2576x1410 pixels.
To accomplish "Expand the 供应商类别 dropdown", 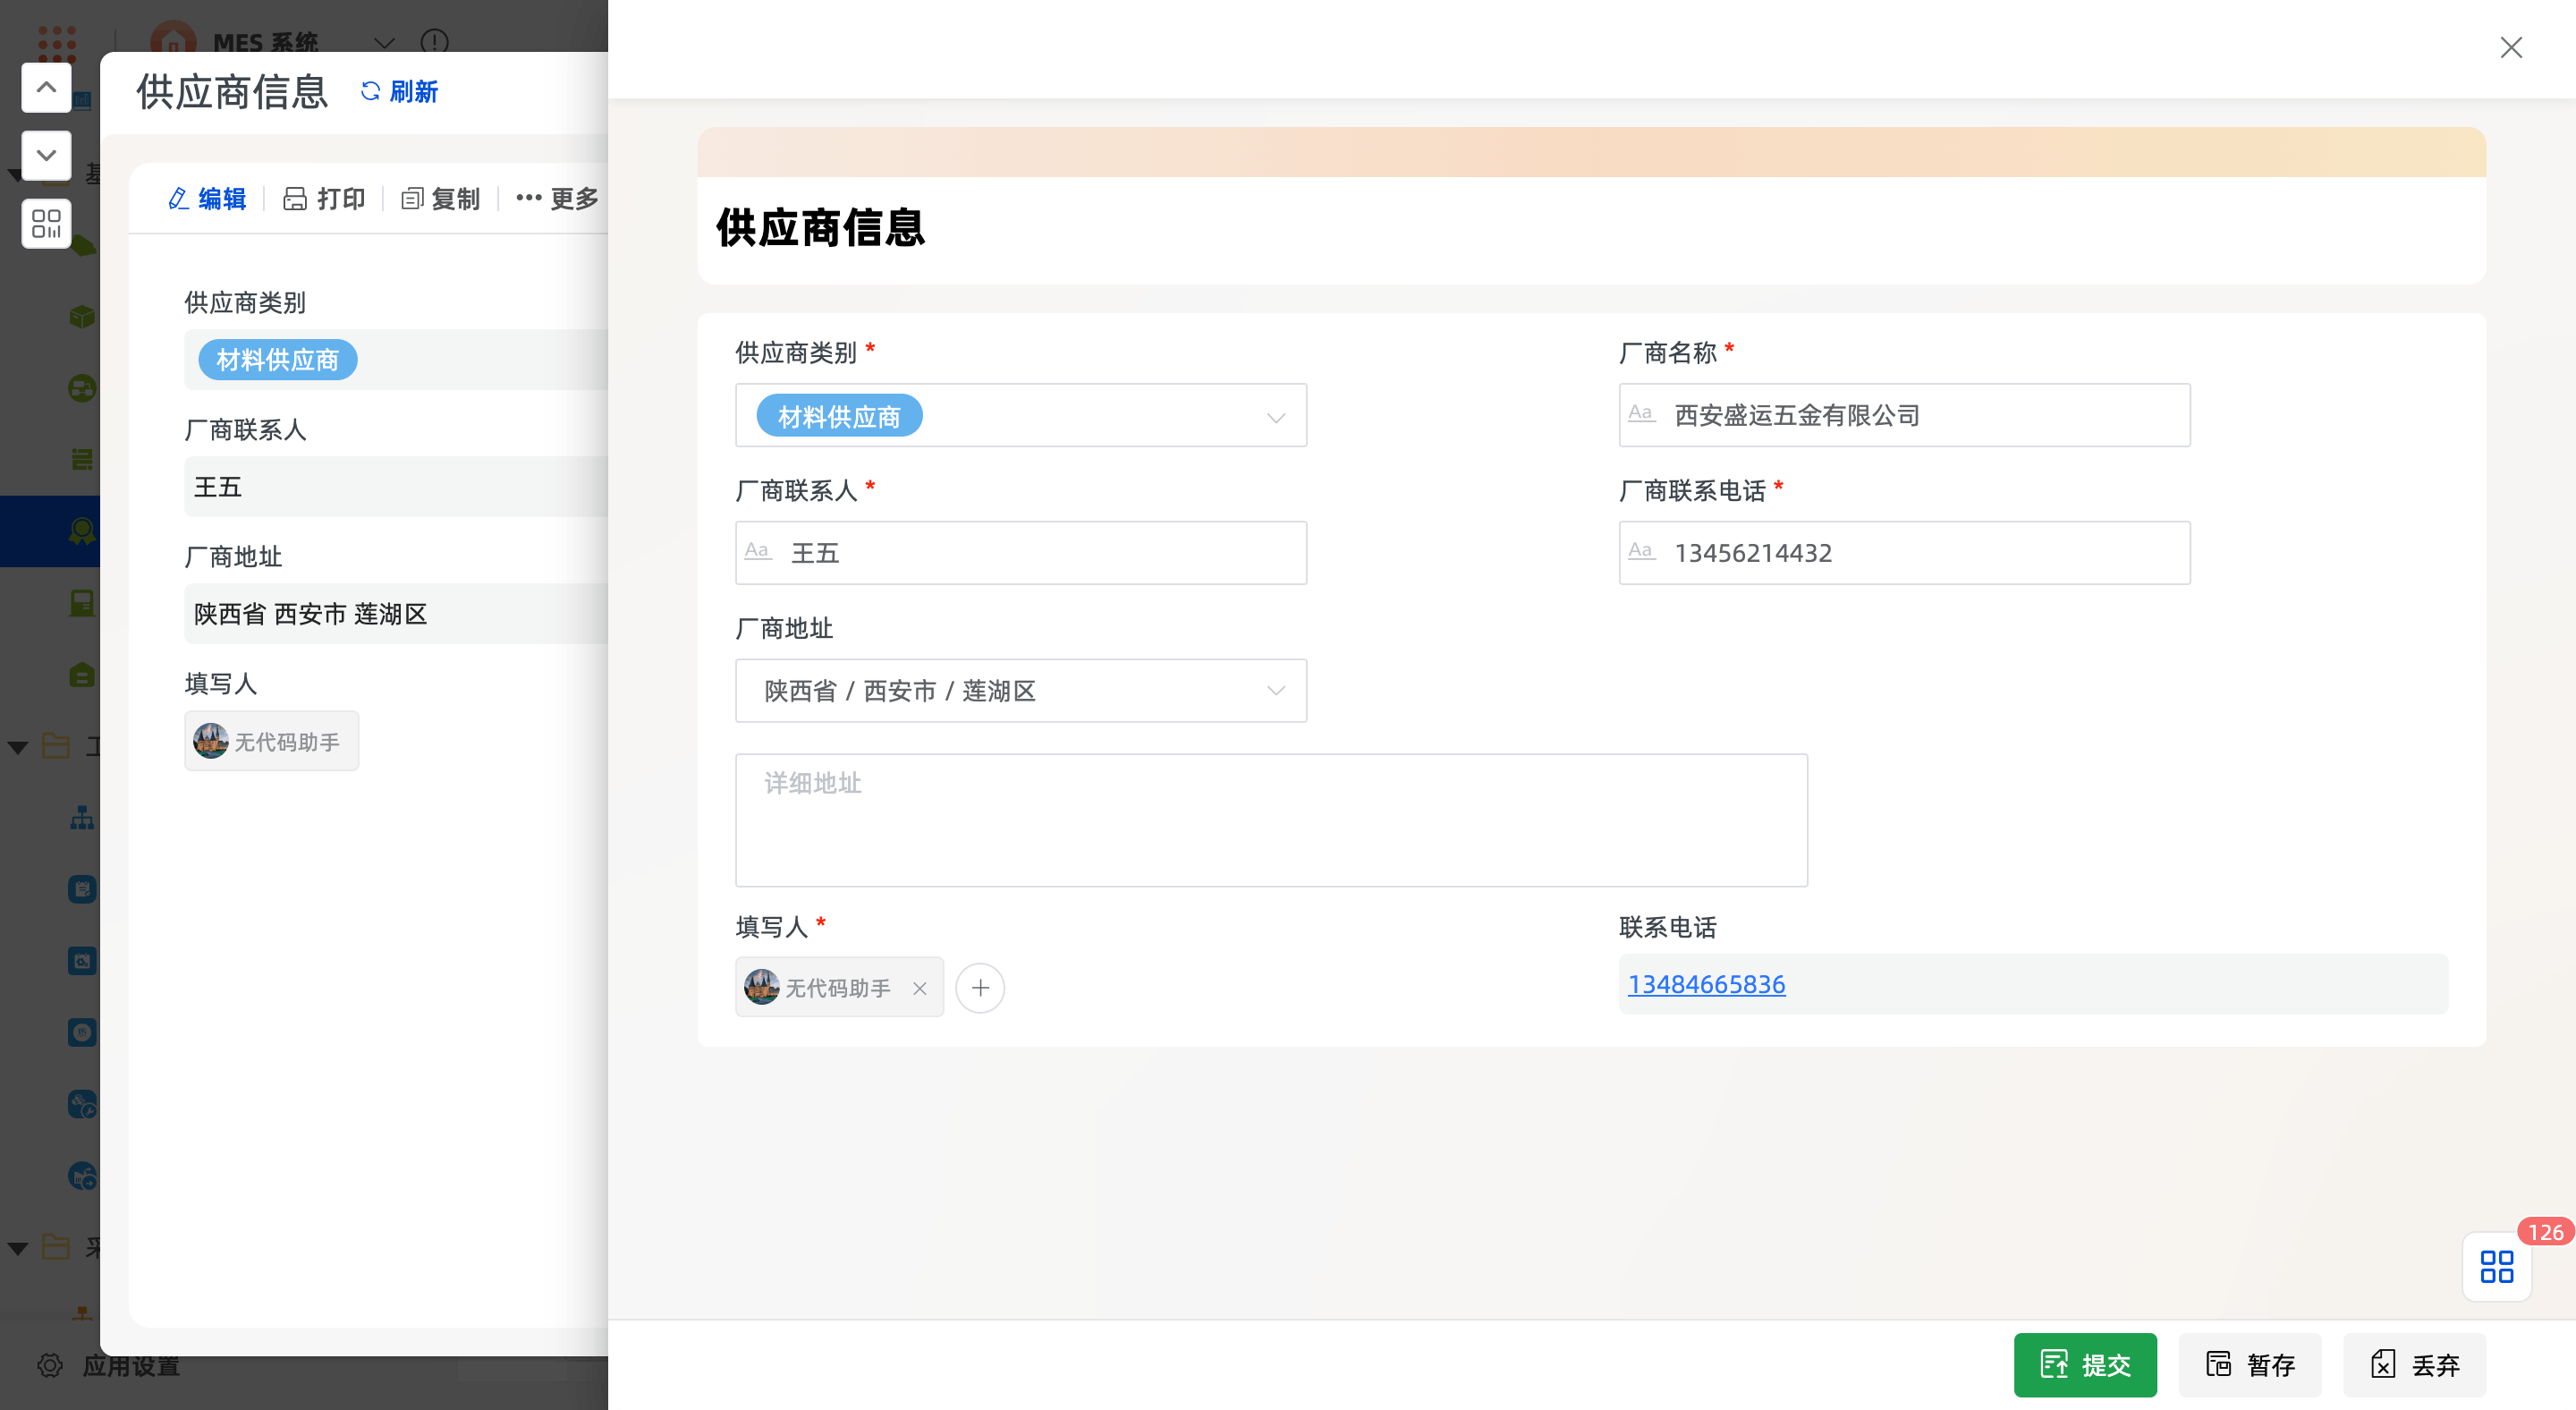I will 1275,416.
